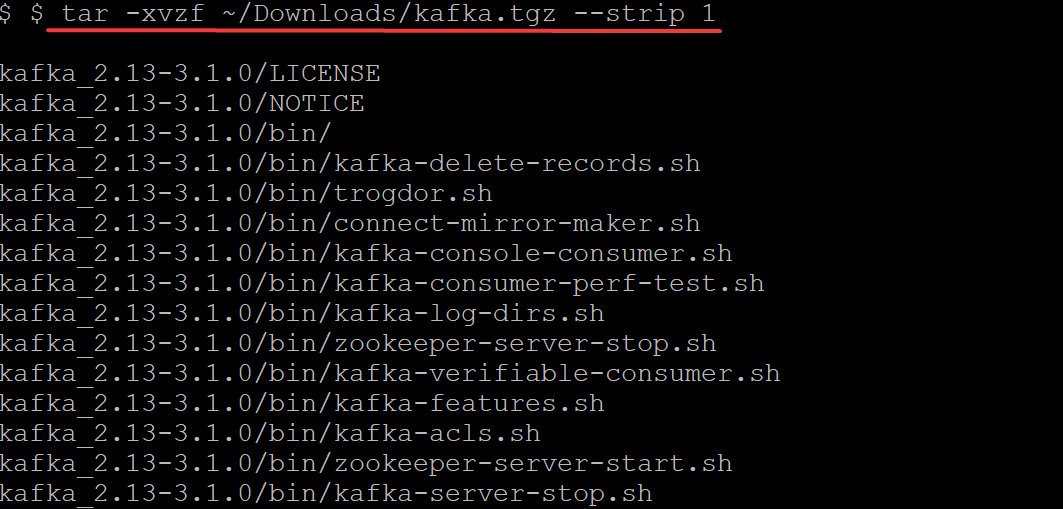
Task: Click the kafka-console-consumer.sh line
Action: point(366,253)
